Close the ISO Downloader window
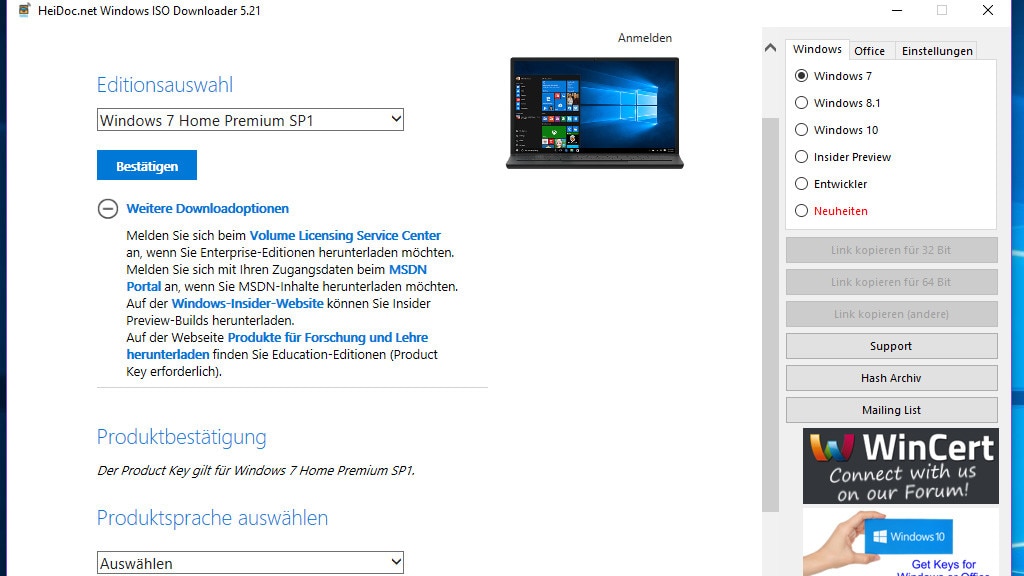Image resolution: width=1024 pixels, height=576 pixels. coord(988,10)
